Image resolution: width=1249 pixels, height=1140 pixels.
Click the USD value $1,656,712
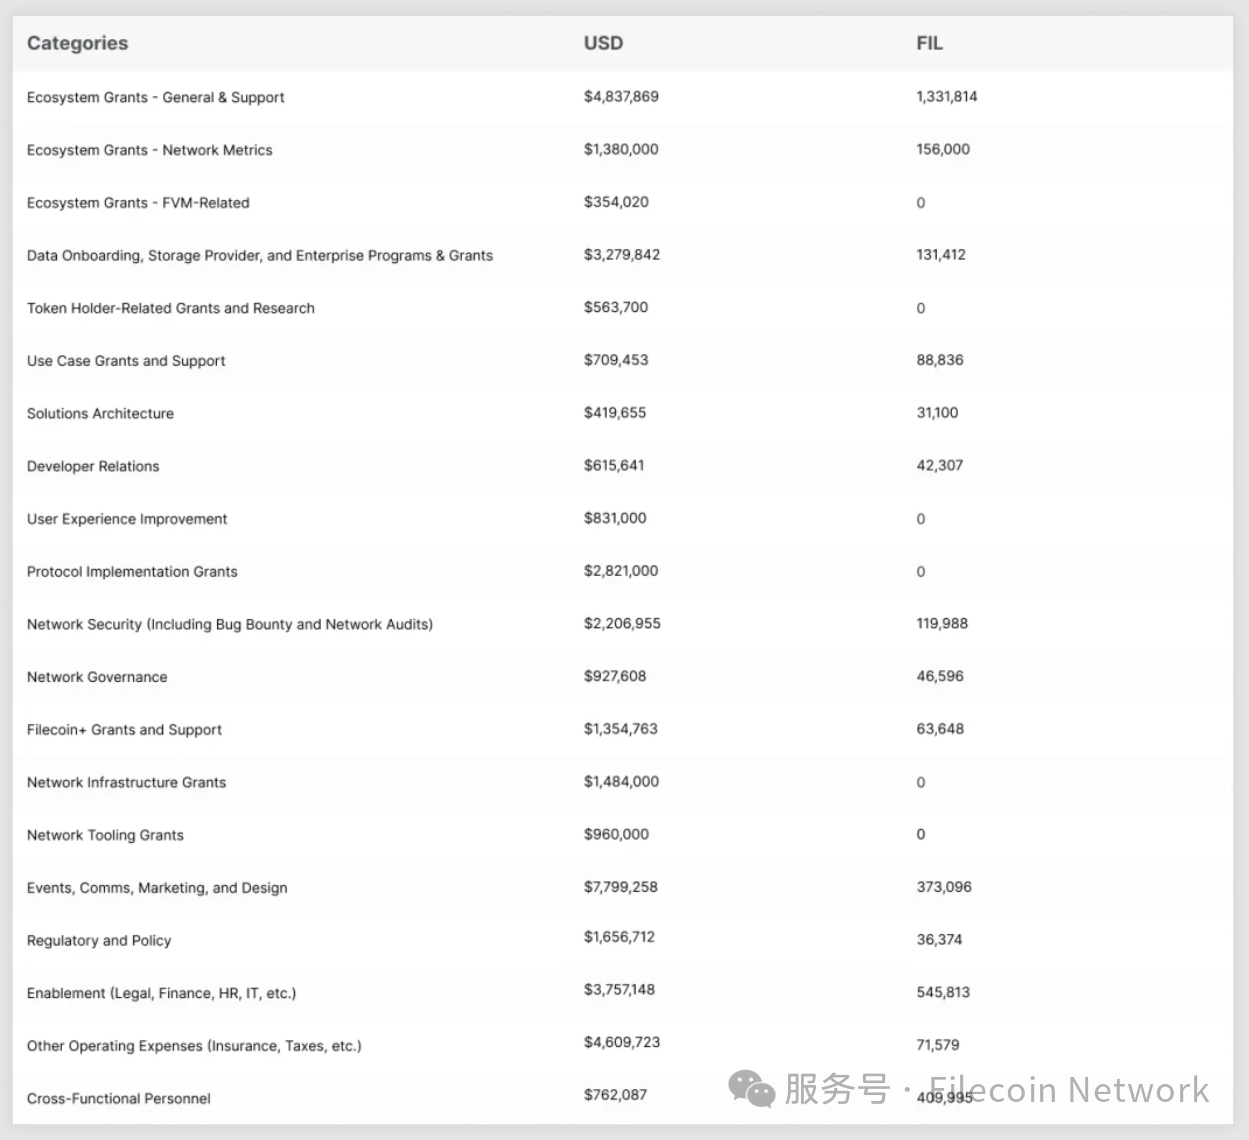pyautogui.click(x=619, y=937)
